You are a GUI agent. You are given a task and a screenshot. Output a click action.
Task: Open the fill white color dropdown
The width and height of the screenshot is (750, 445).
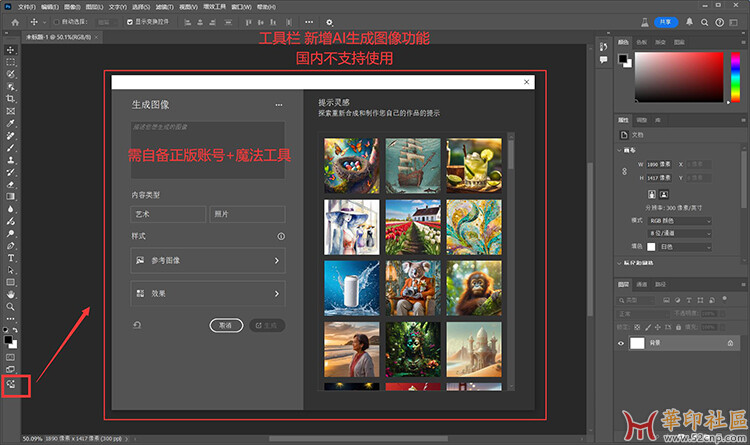(x=685, y=246)
